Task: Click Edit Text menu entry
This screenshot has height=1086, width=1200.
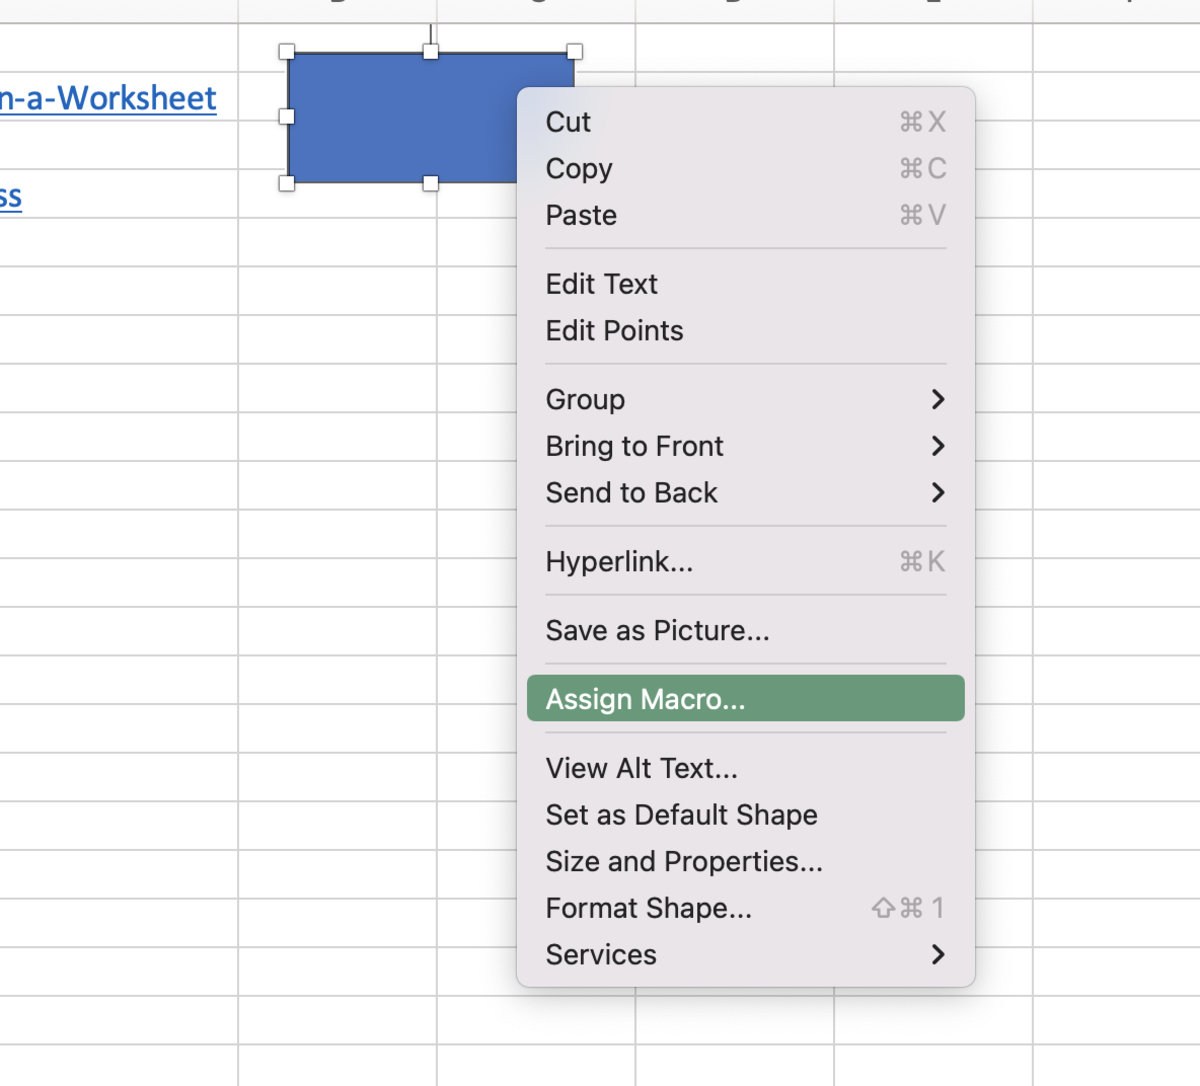Action: 745,284
